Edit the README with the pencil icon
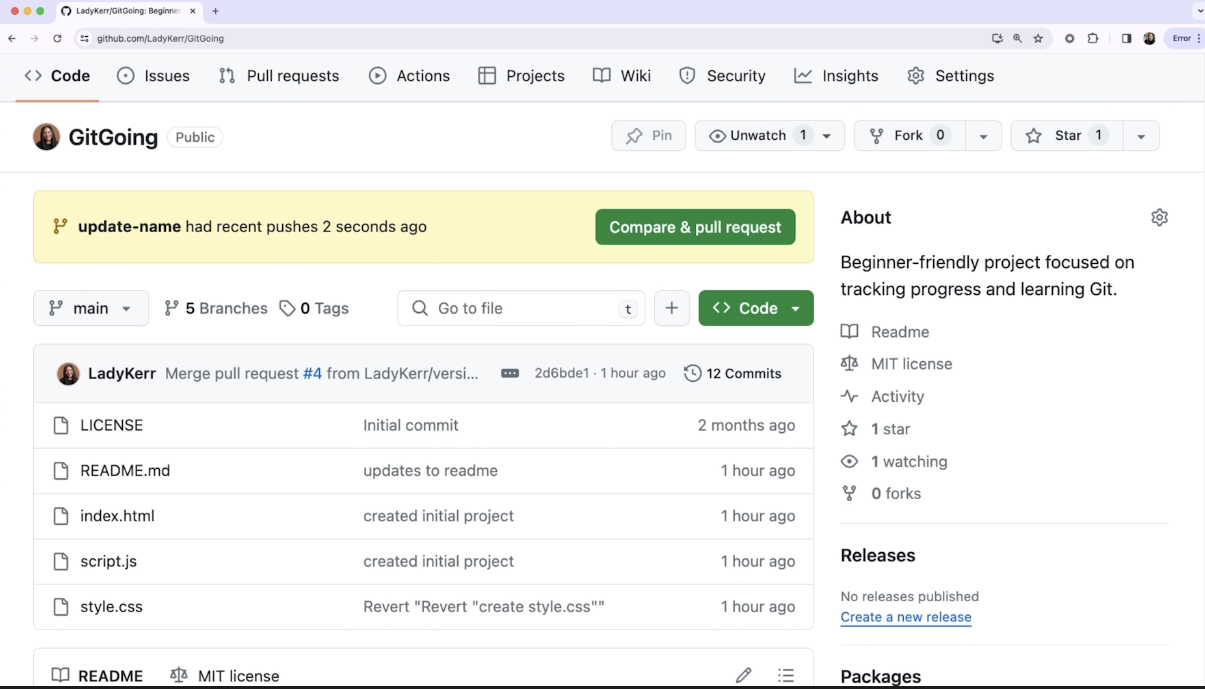The image size is (1205, 689). 744,675
